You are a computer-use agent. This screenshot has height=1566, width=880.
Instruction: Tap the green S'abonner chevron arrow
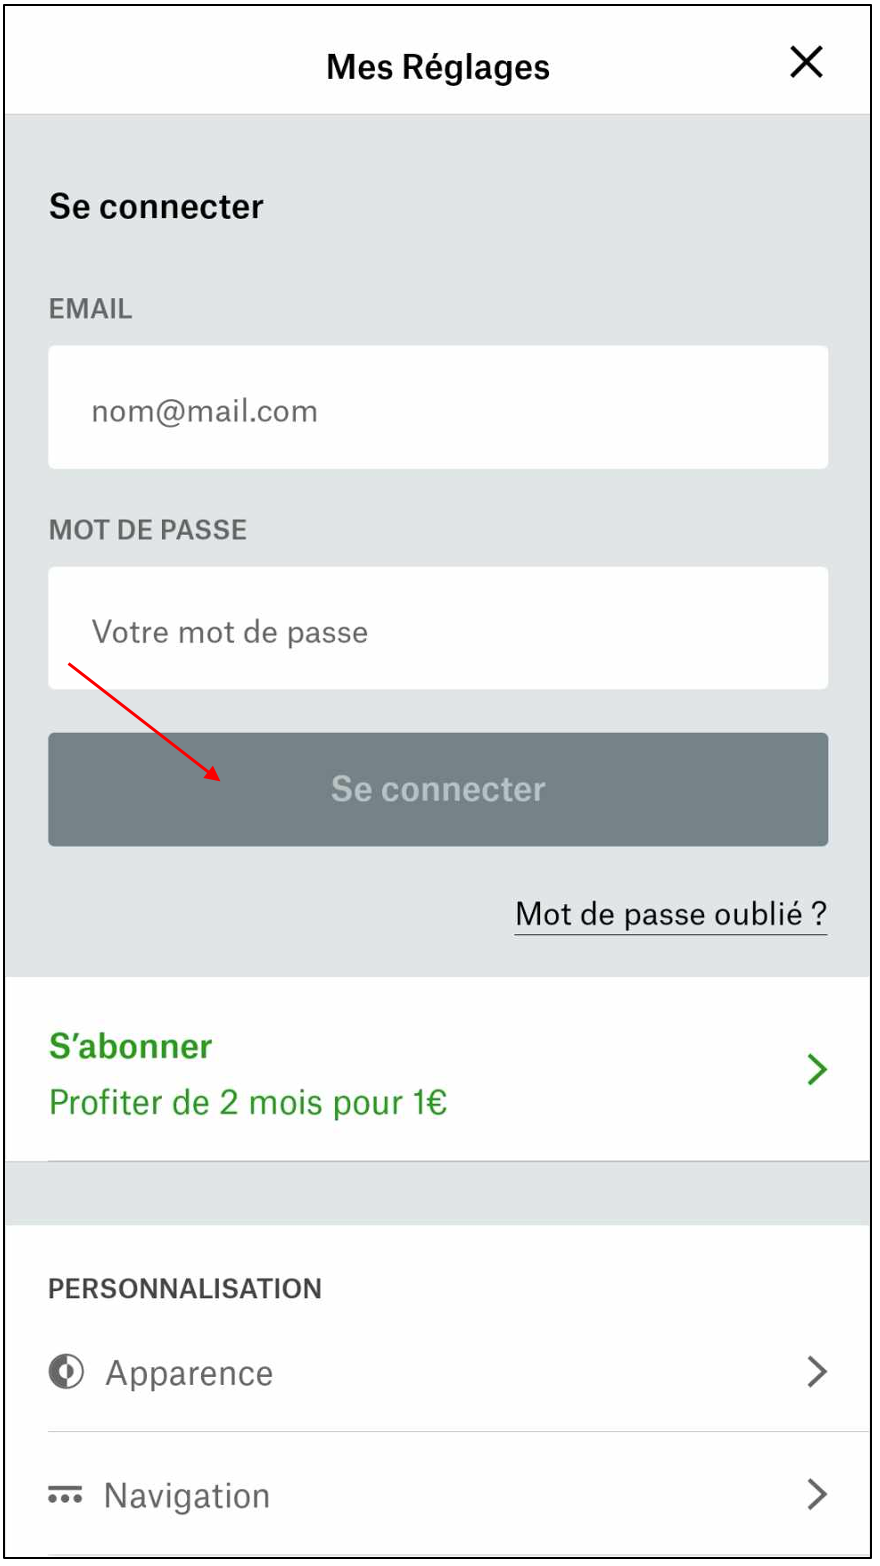tap(817, 1069)
